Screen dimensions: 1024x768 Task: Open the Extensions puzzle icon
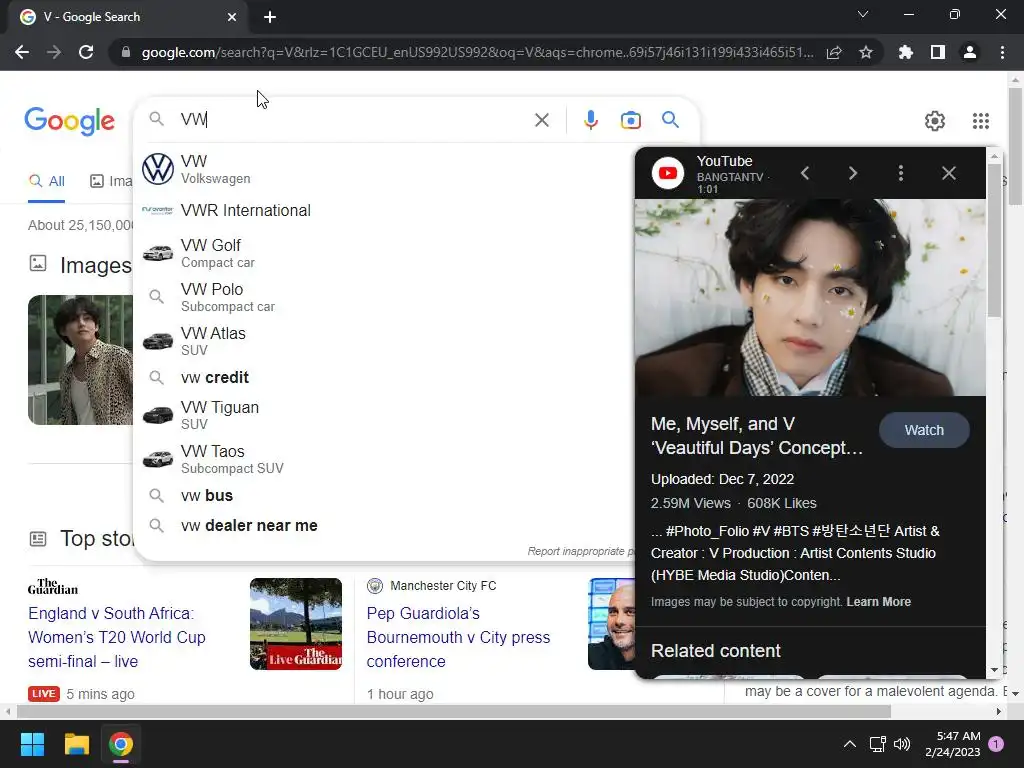pyautogui.click(x=906, y=52)
